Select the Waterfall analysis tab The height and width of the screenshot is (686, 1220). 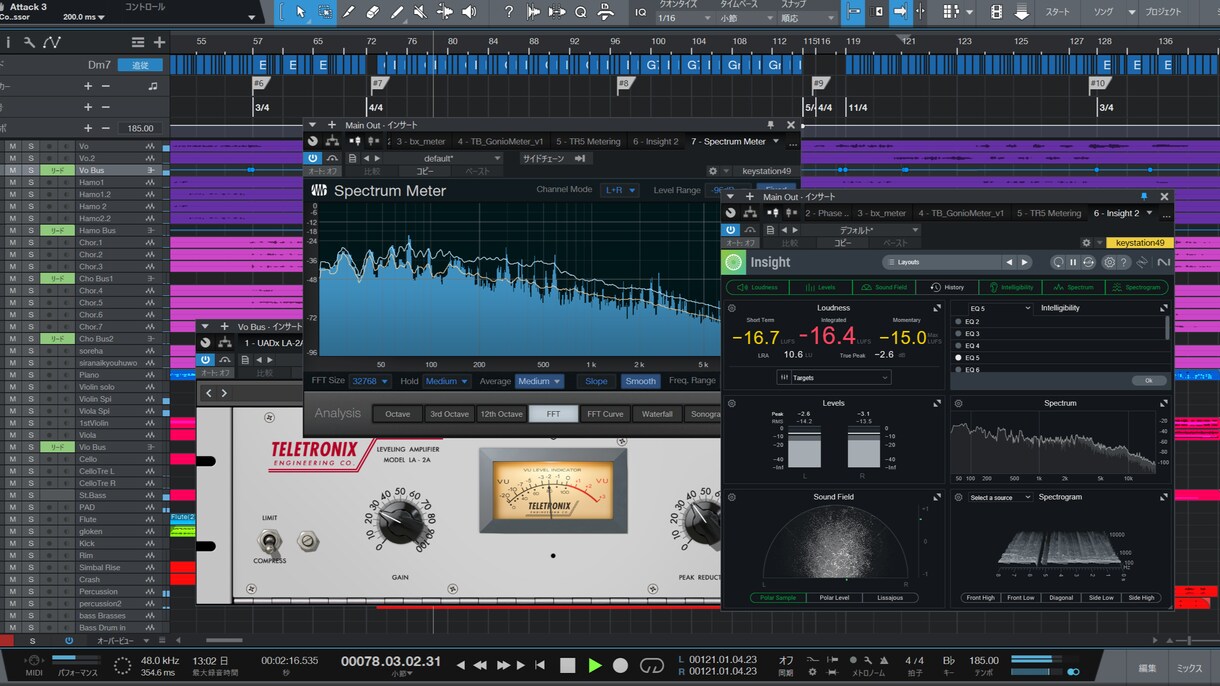(657, 414)
